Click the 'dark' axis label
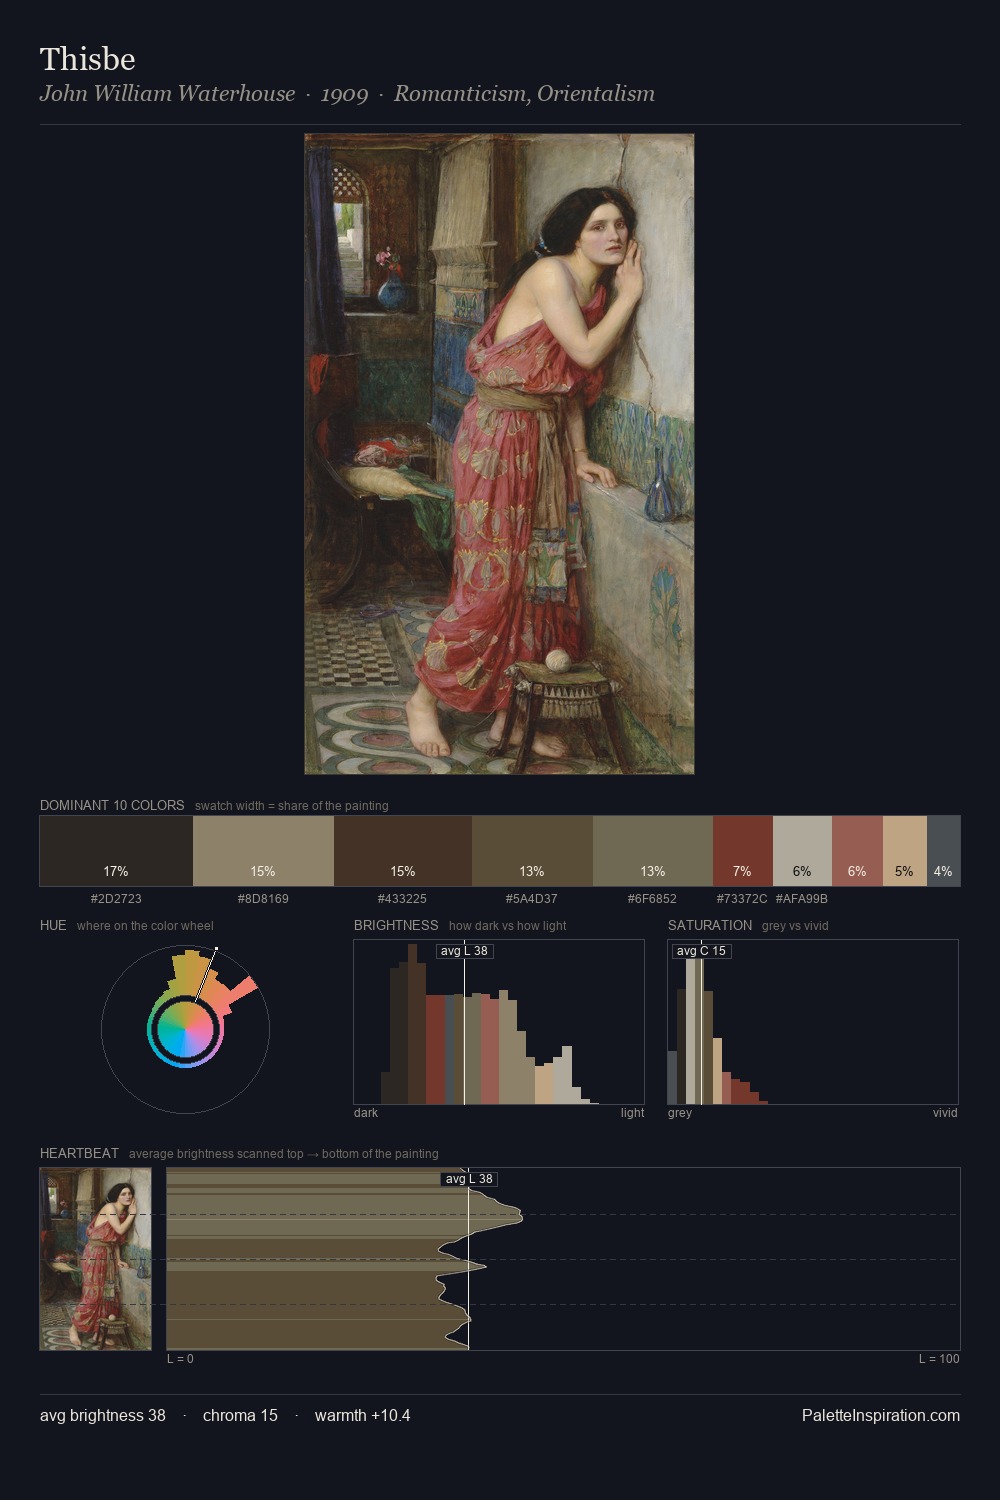 366,1113
